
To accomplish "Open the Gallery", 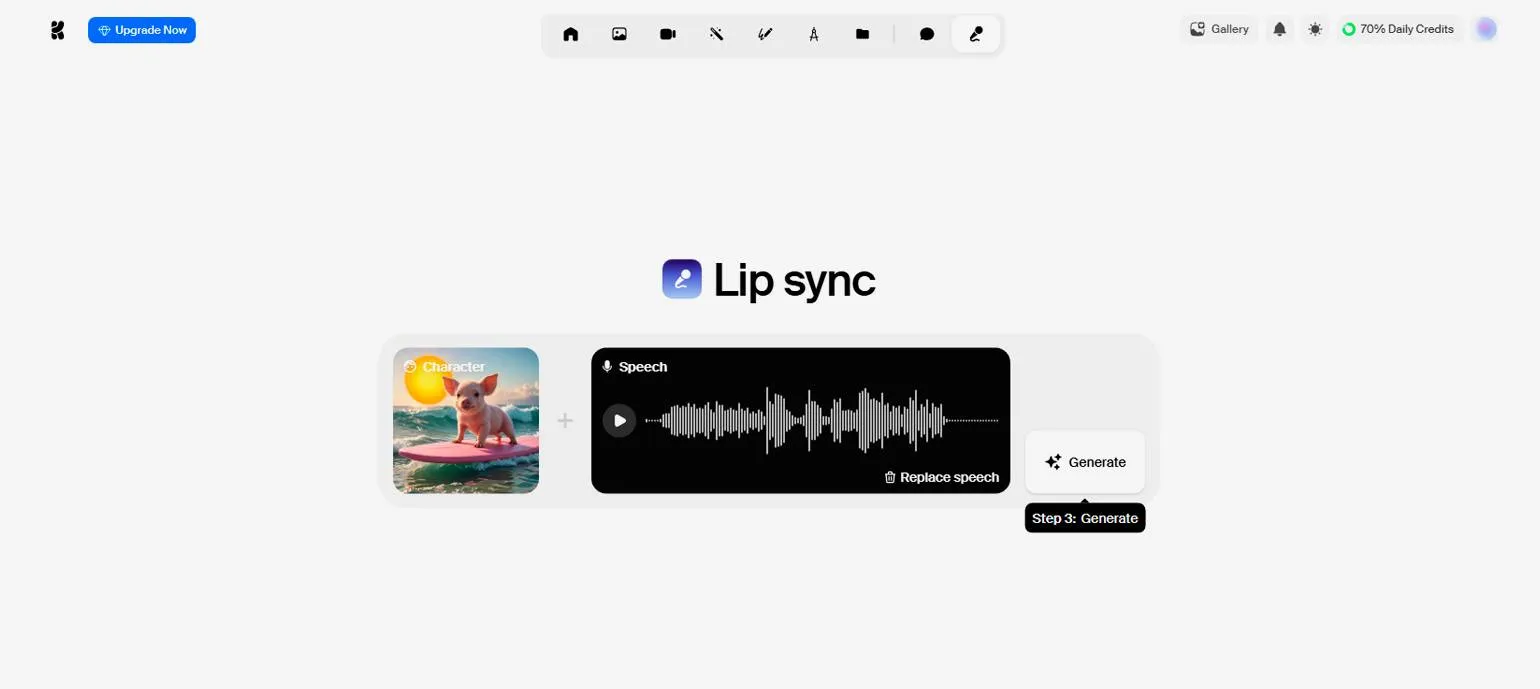I will [1219, 29].
